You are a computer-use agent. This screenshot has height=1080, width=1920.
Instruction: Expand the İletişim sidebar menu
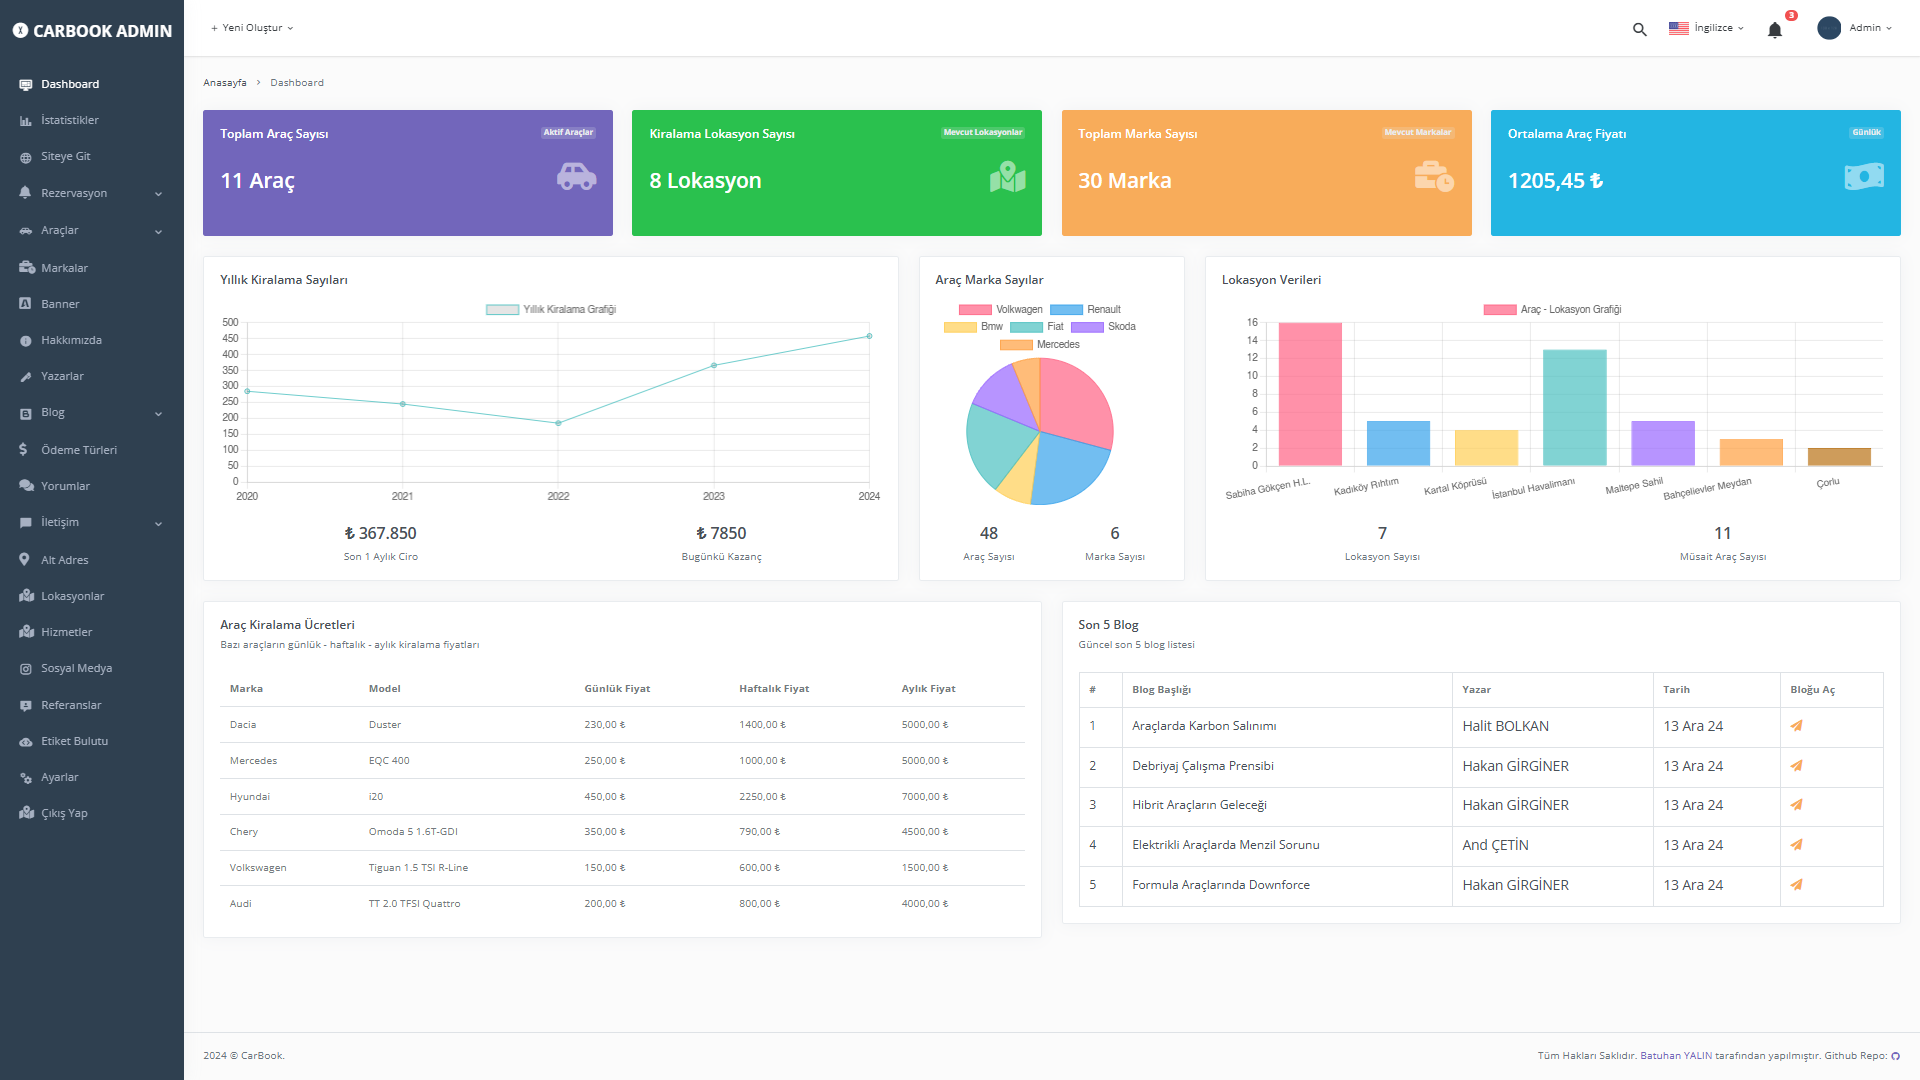[x=92, y=523]
